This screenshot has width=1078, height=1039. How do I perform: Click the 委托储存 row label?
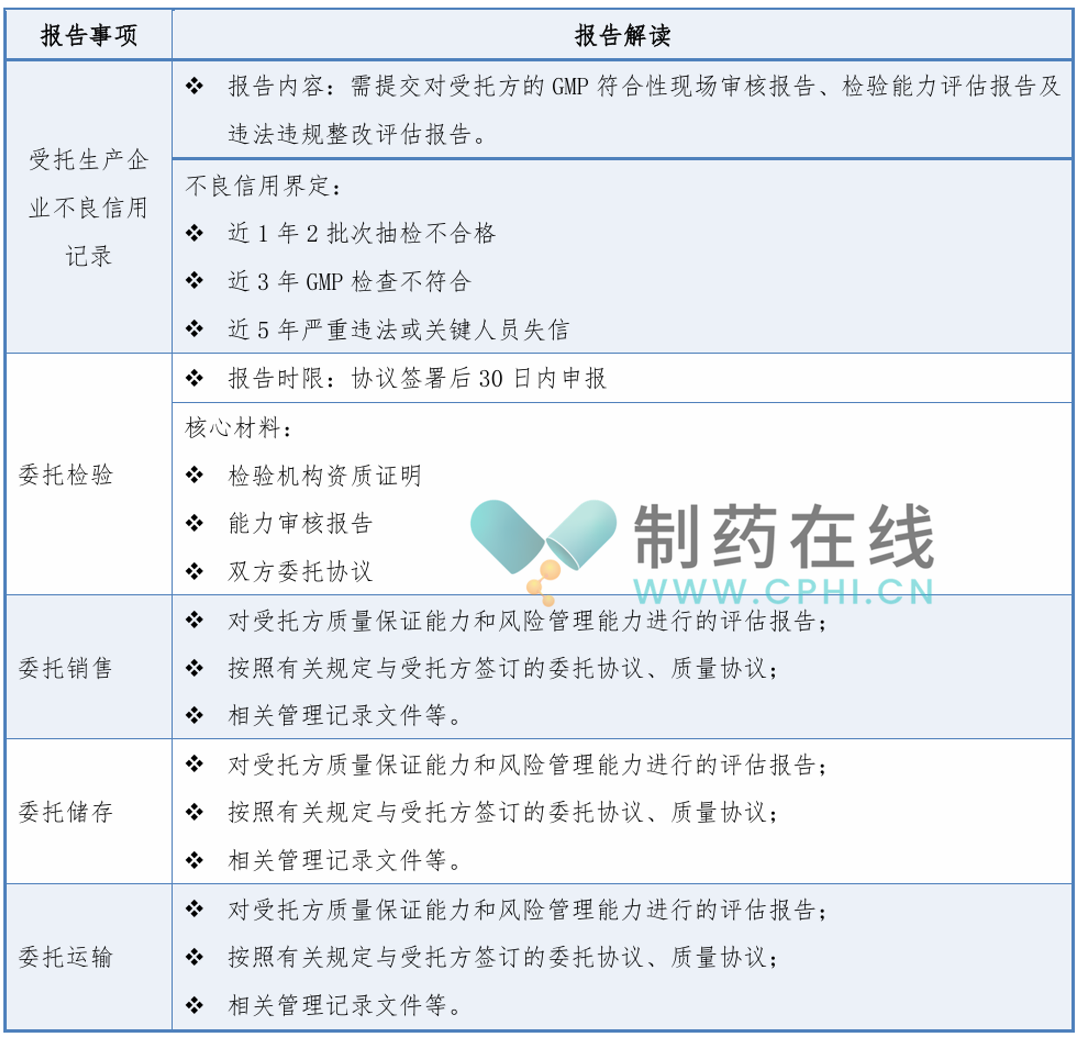pyautogui.click(x=65, y=812)
